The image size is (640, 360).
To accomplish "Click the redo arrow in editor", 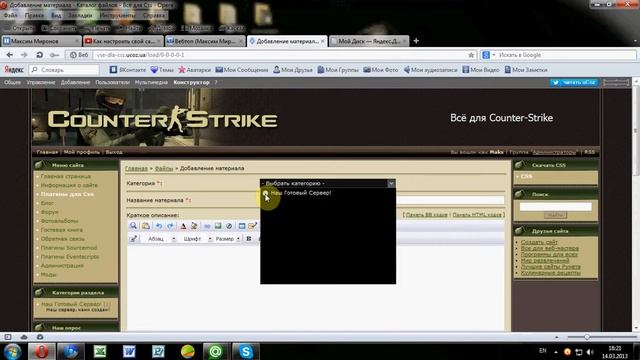I will [x=170, y=226].
